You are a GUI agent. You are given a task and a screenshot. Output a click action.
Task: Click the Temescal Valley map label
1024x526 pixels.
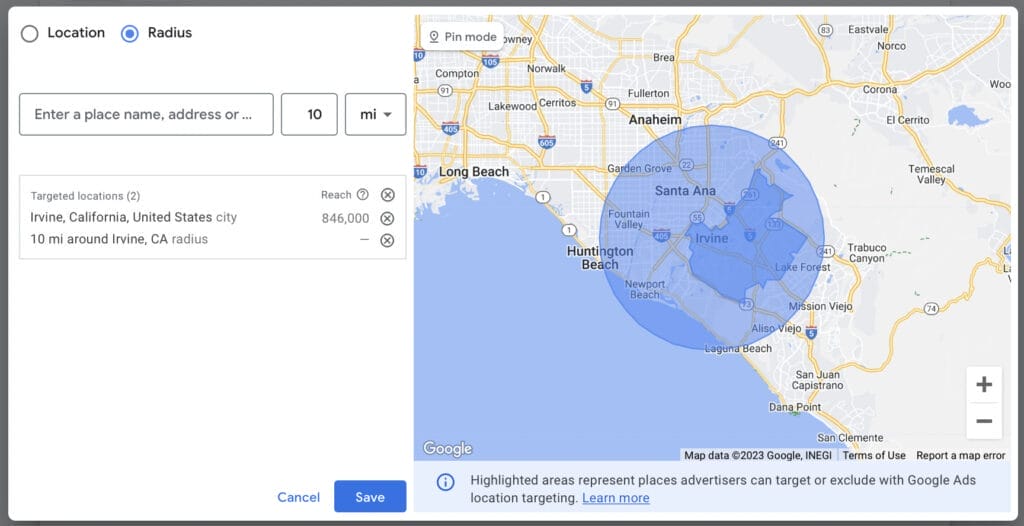point(931,174)
